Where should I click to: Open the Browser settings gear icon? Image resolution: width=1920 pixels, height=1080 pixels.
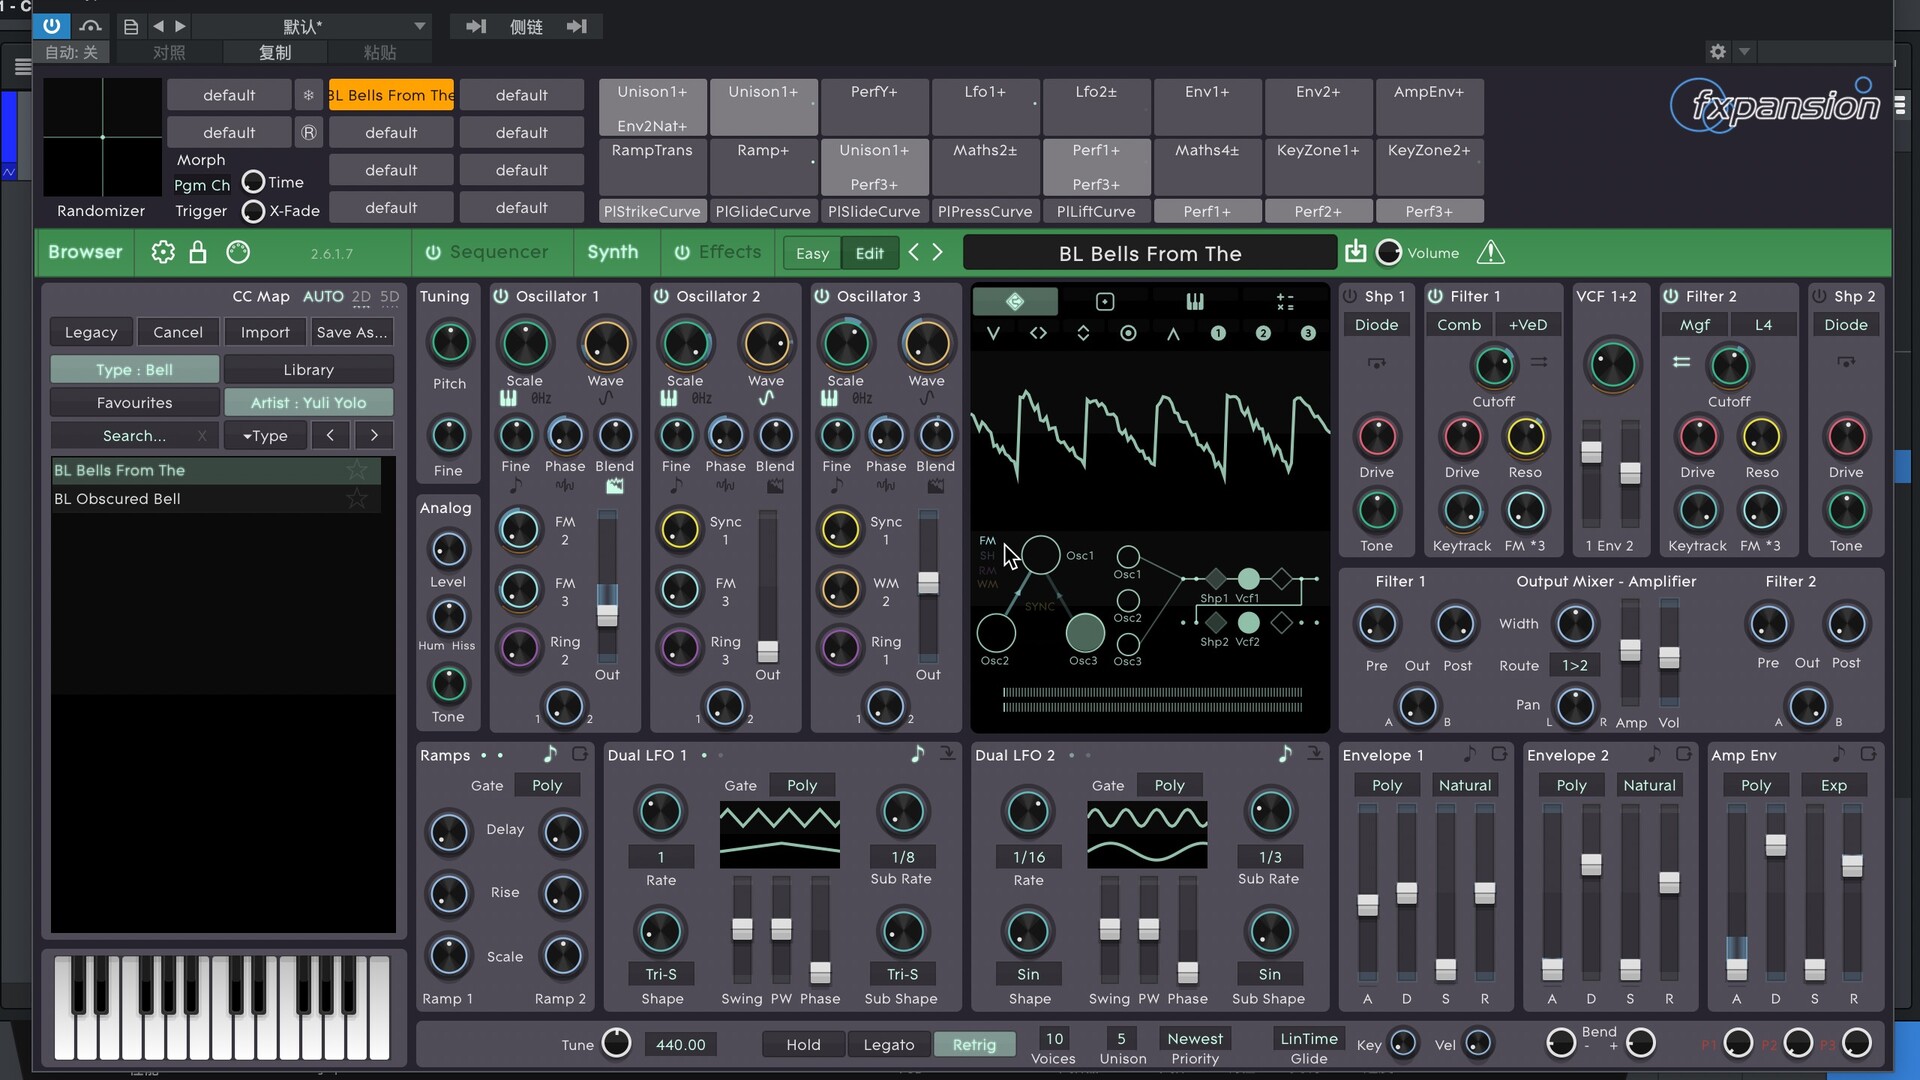[x=163, y=252]
